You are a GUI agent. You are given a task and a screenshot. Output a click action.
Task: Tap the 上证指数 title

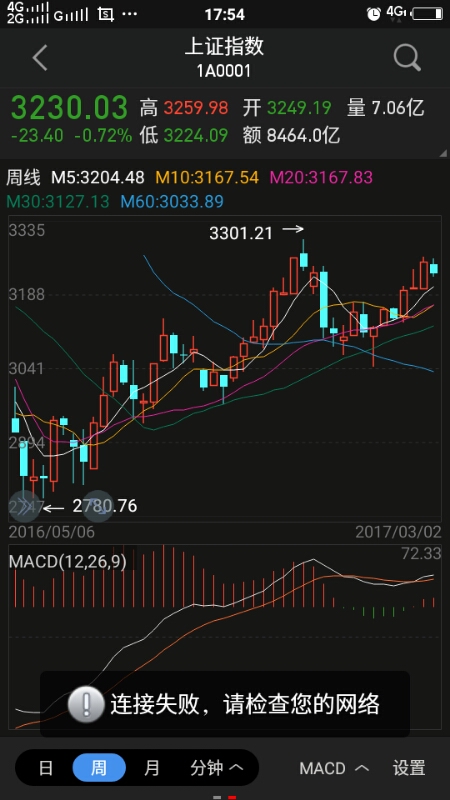pos(224,46)
